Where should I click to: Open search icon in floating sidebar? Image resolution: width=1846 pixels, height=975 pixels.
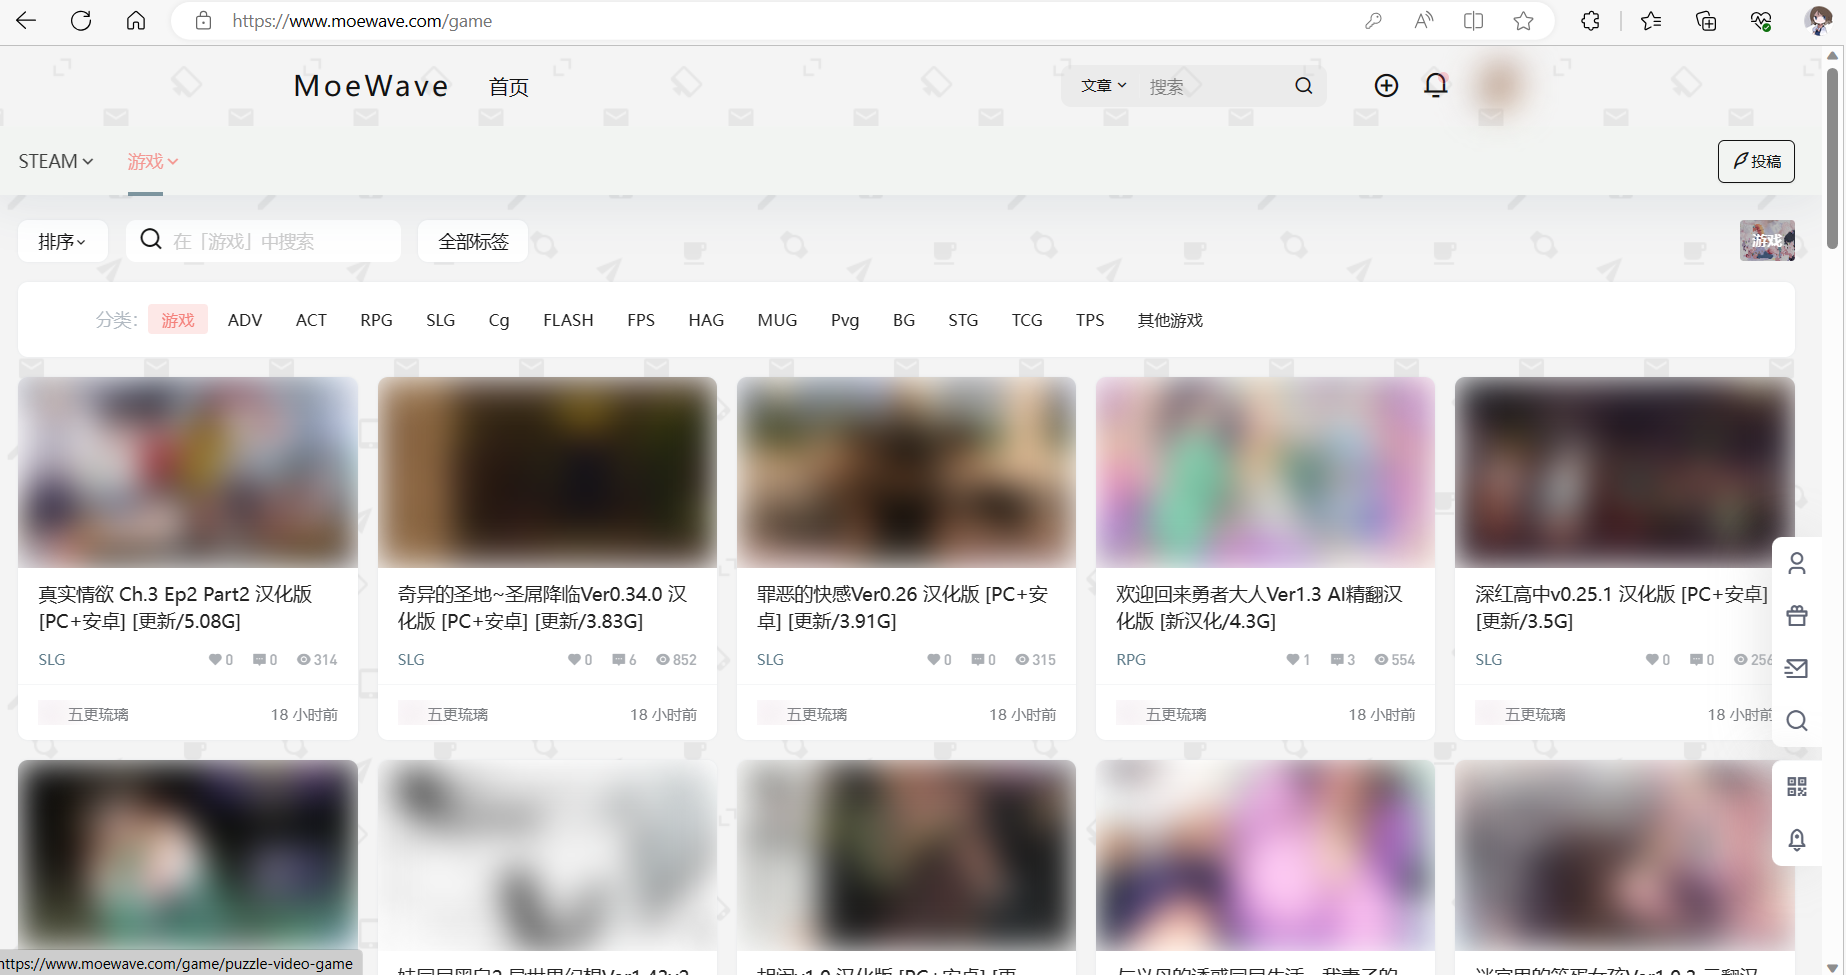point(1797,721)
